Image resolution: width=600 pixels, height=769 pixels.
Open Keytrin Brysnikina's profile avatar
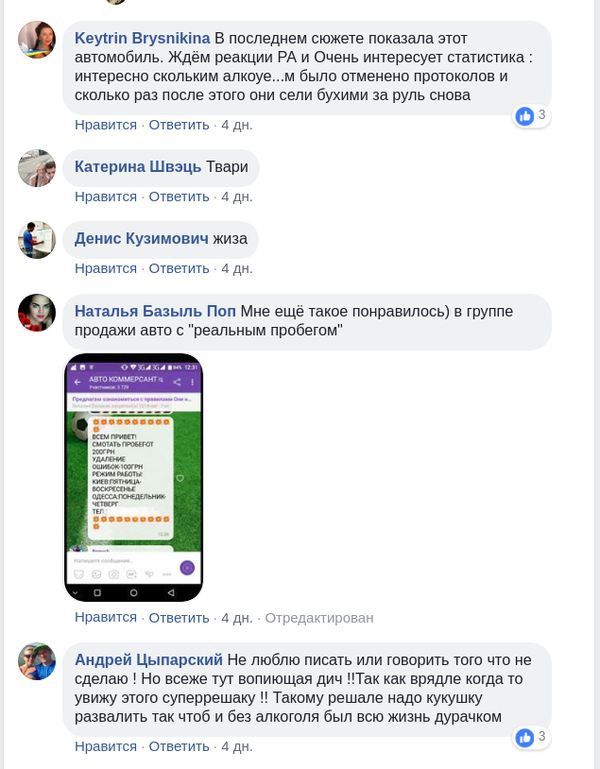click(37, 40)
